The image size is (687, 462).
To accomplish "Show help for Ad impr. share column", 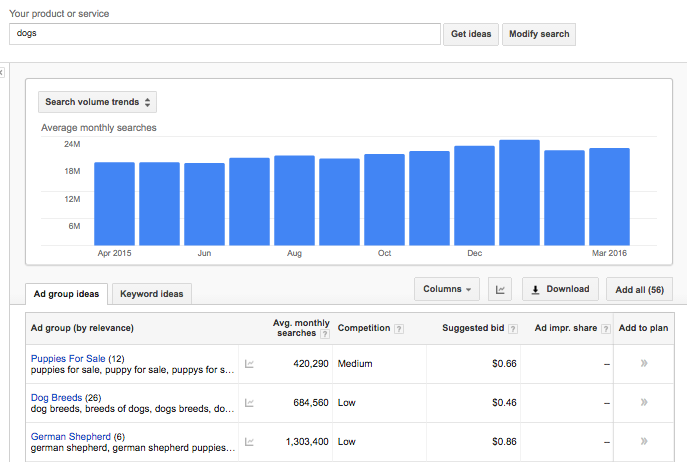I will (x=606, y=329).
